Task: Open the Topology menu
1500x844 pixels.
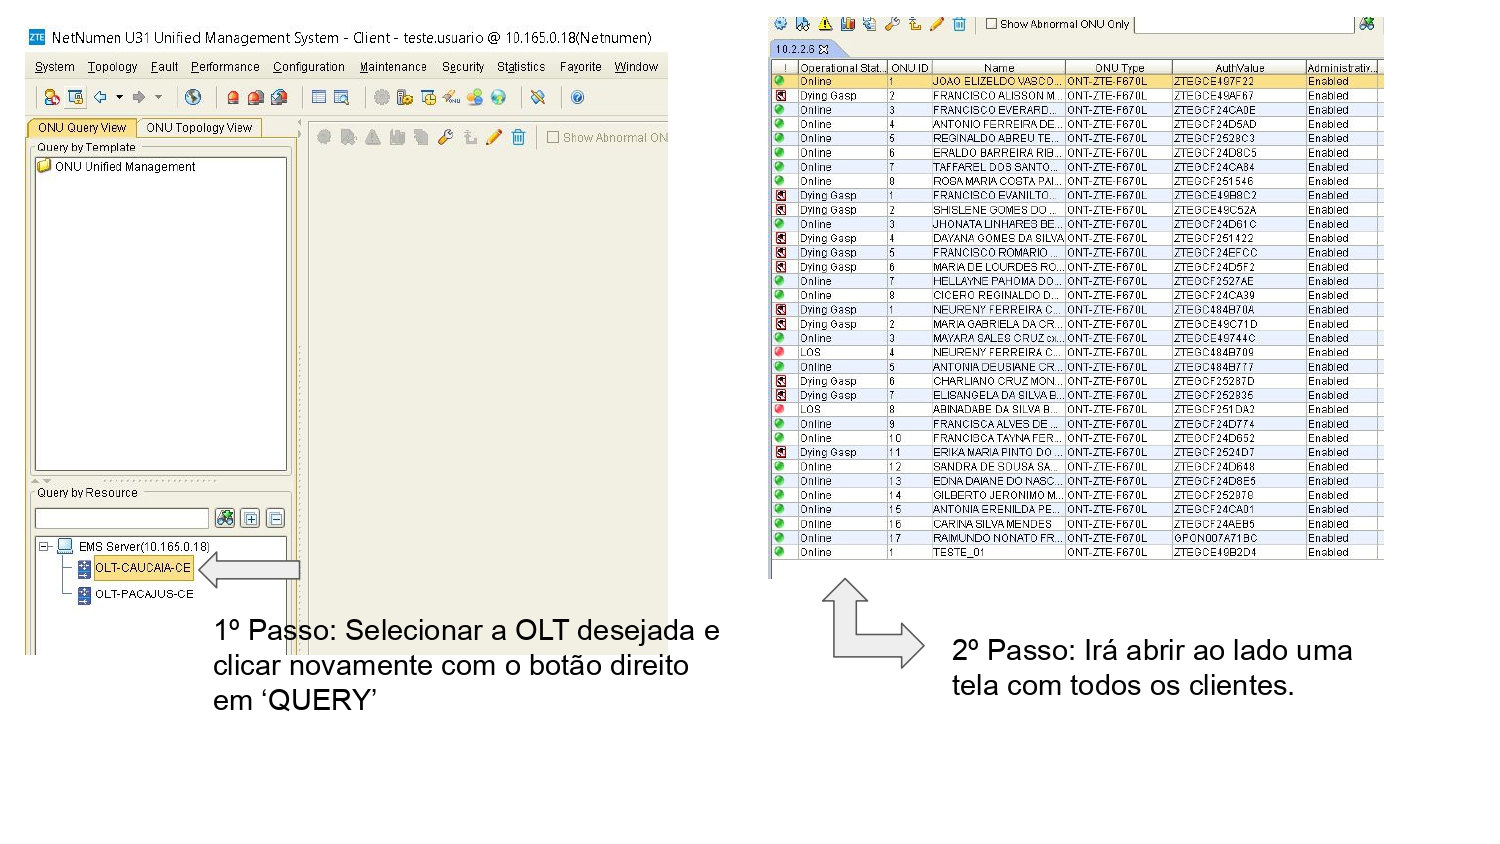Action: pos(112,67)
